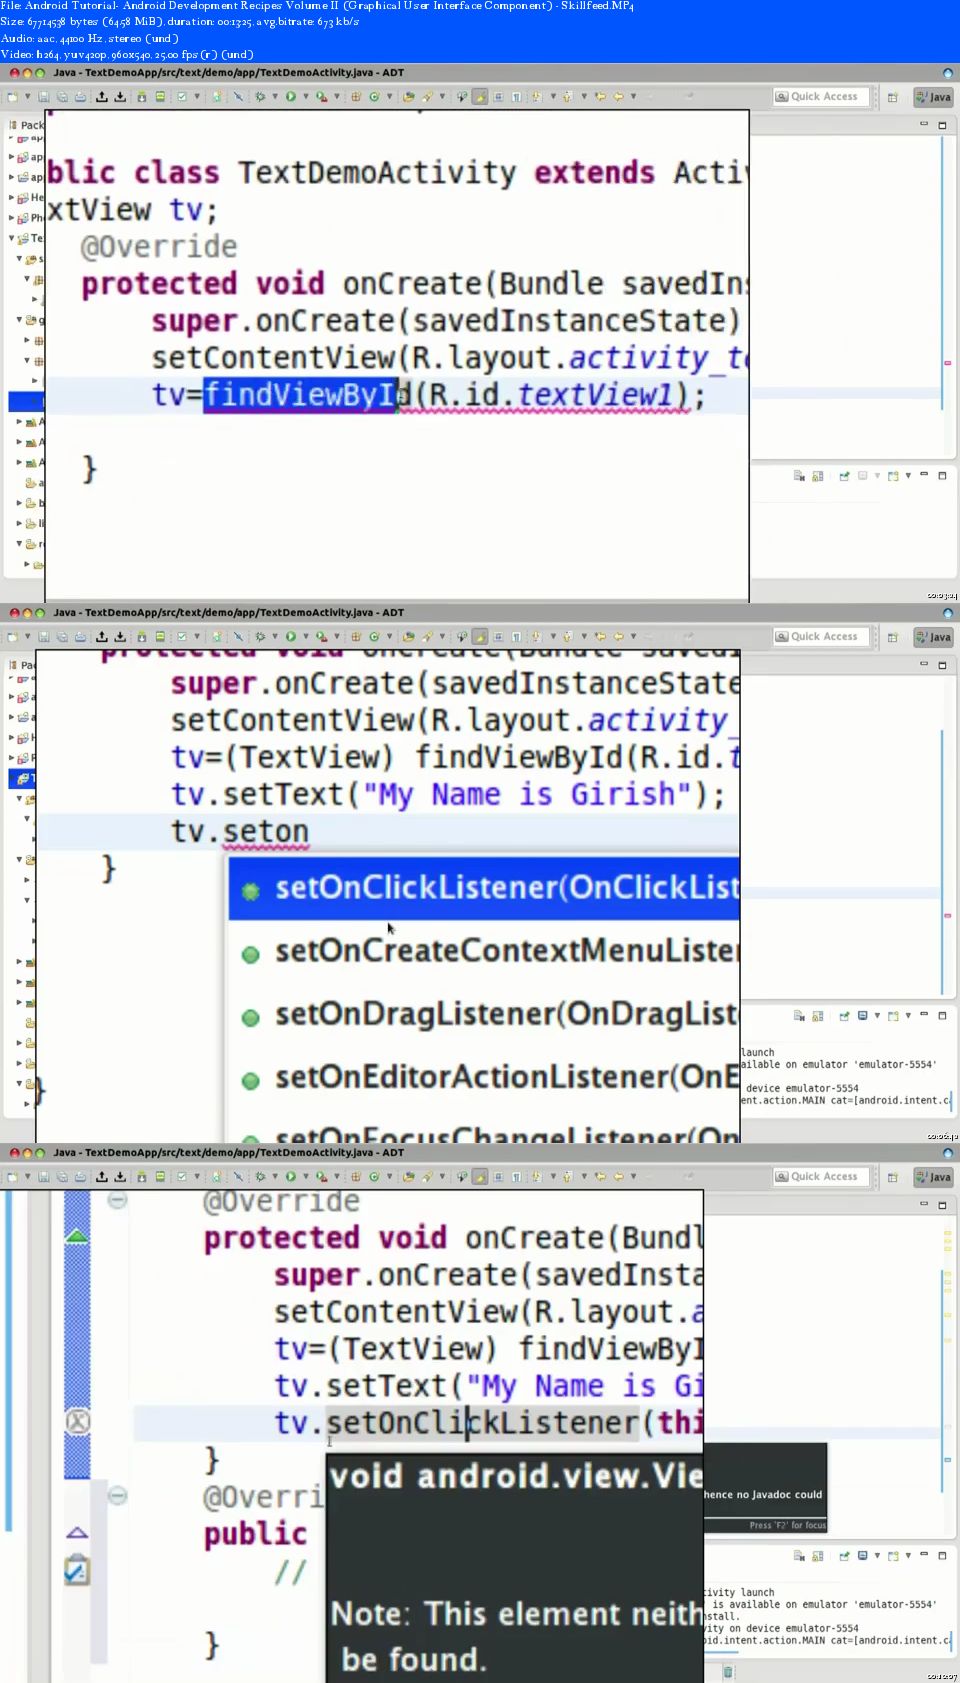Choose setOnDragListener in the autocomplete list
Screen dimensions: 960x1683
pyautogui.click(x=484, y=1015)
